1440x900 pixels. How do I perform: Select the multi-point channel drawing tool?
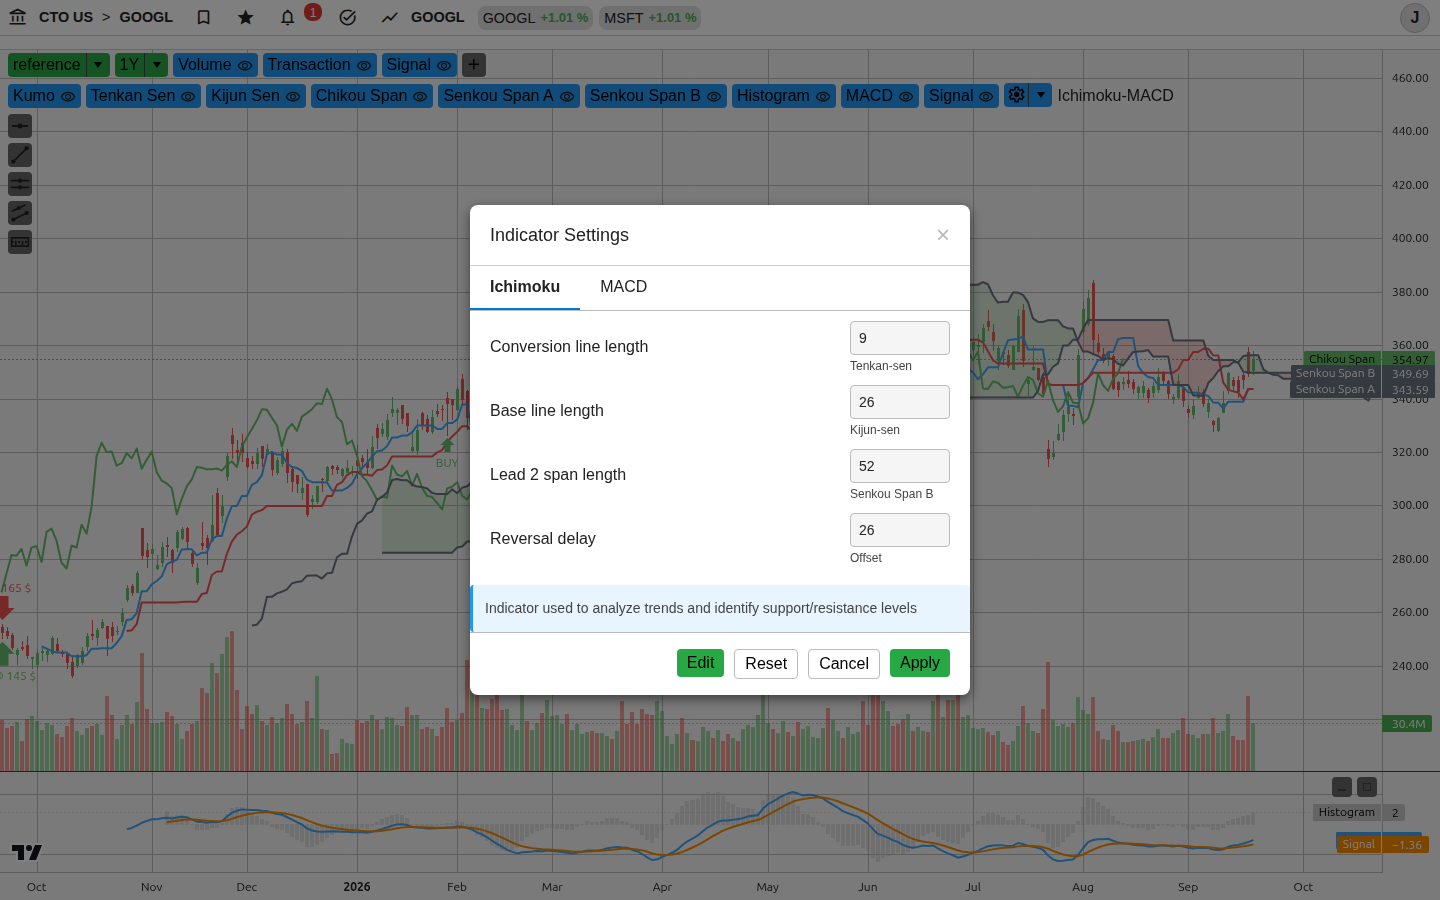coord(20,213)
